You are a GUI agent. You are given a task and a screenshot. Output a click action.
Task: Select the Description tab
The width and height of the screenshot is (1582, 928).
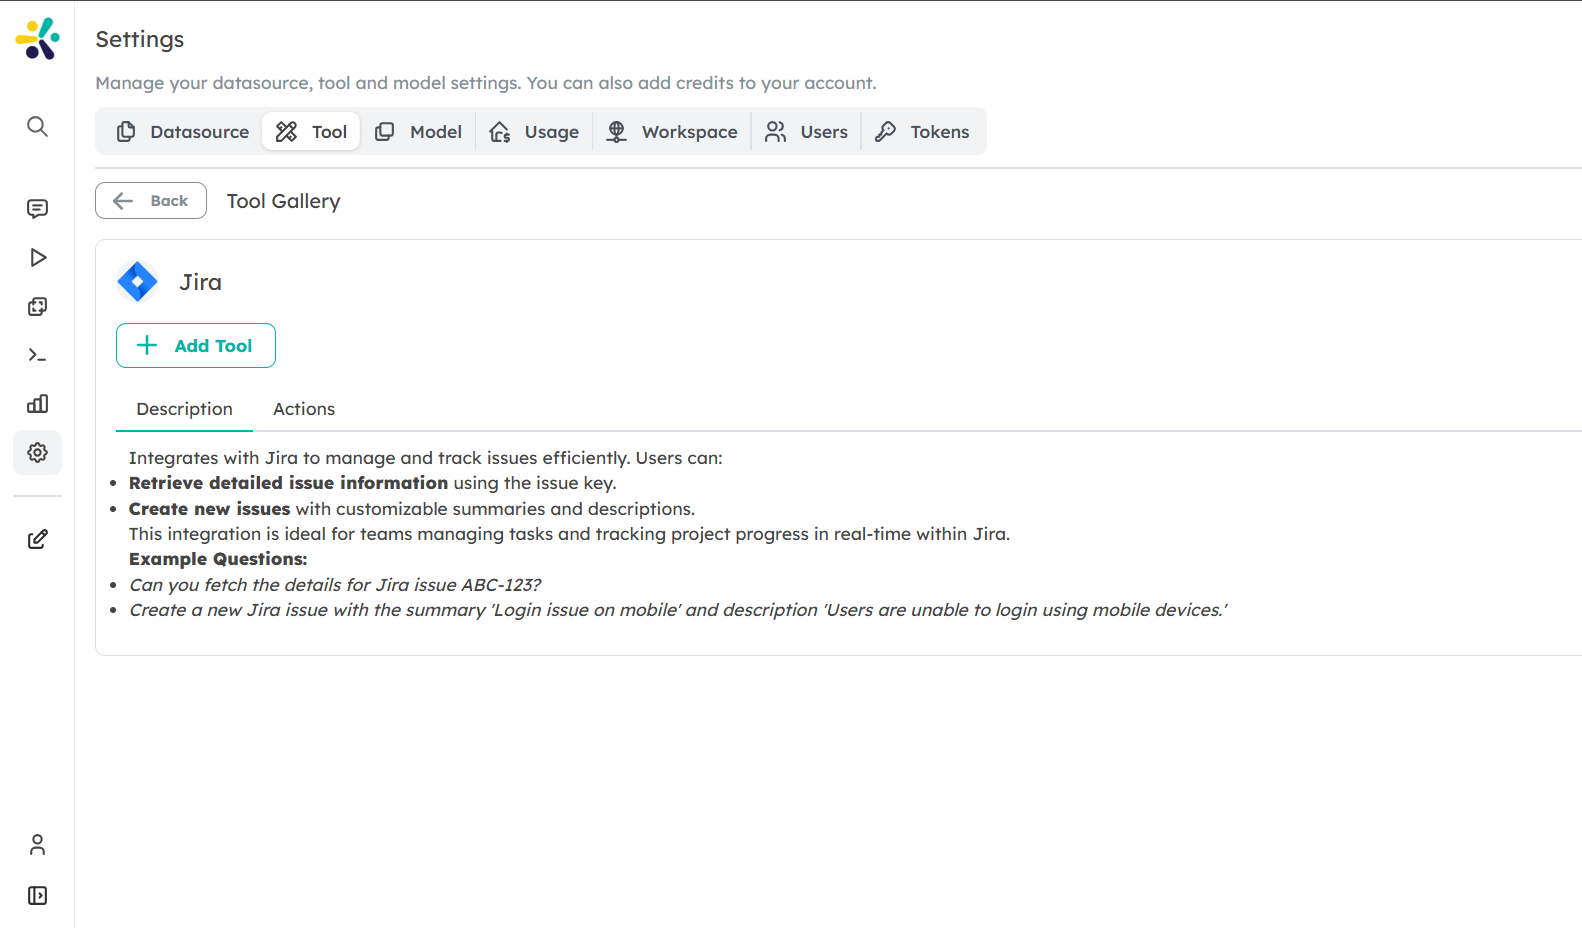click(184, 409)
